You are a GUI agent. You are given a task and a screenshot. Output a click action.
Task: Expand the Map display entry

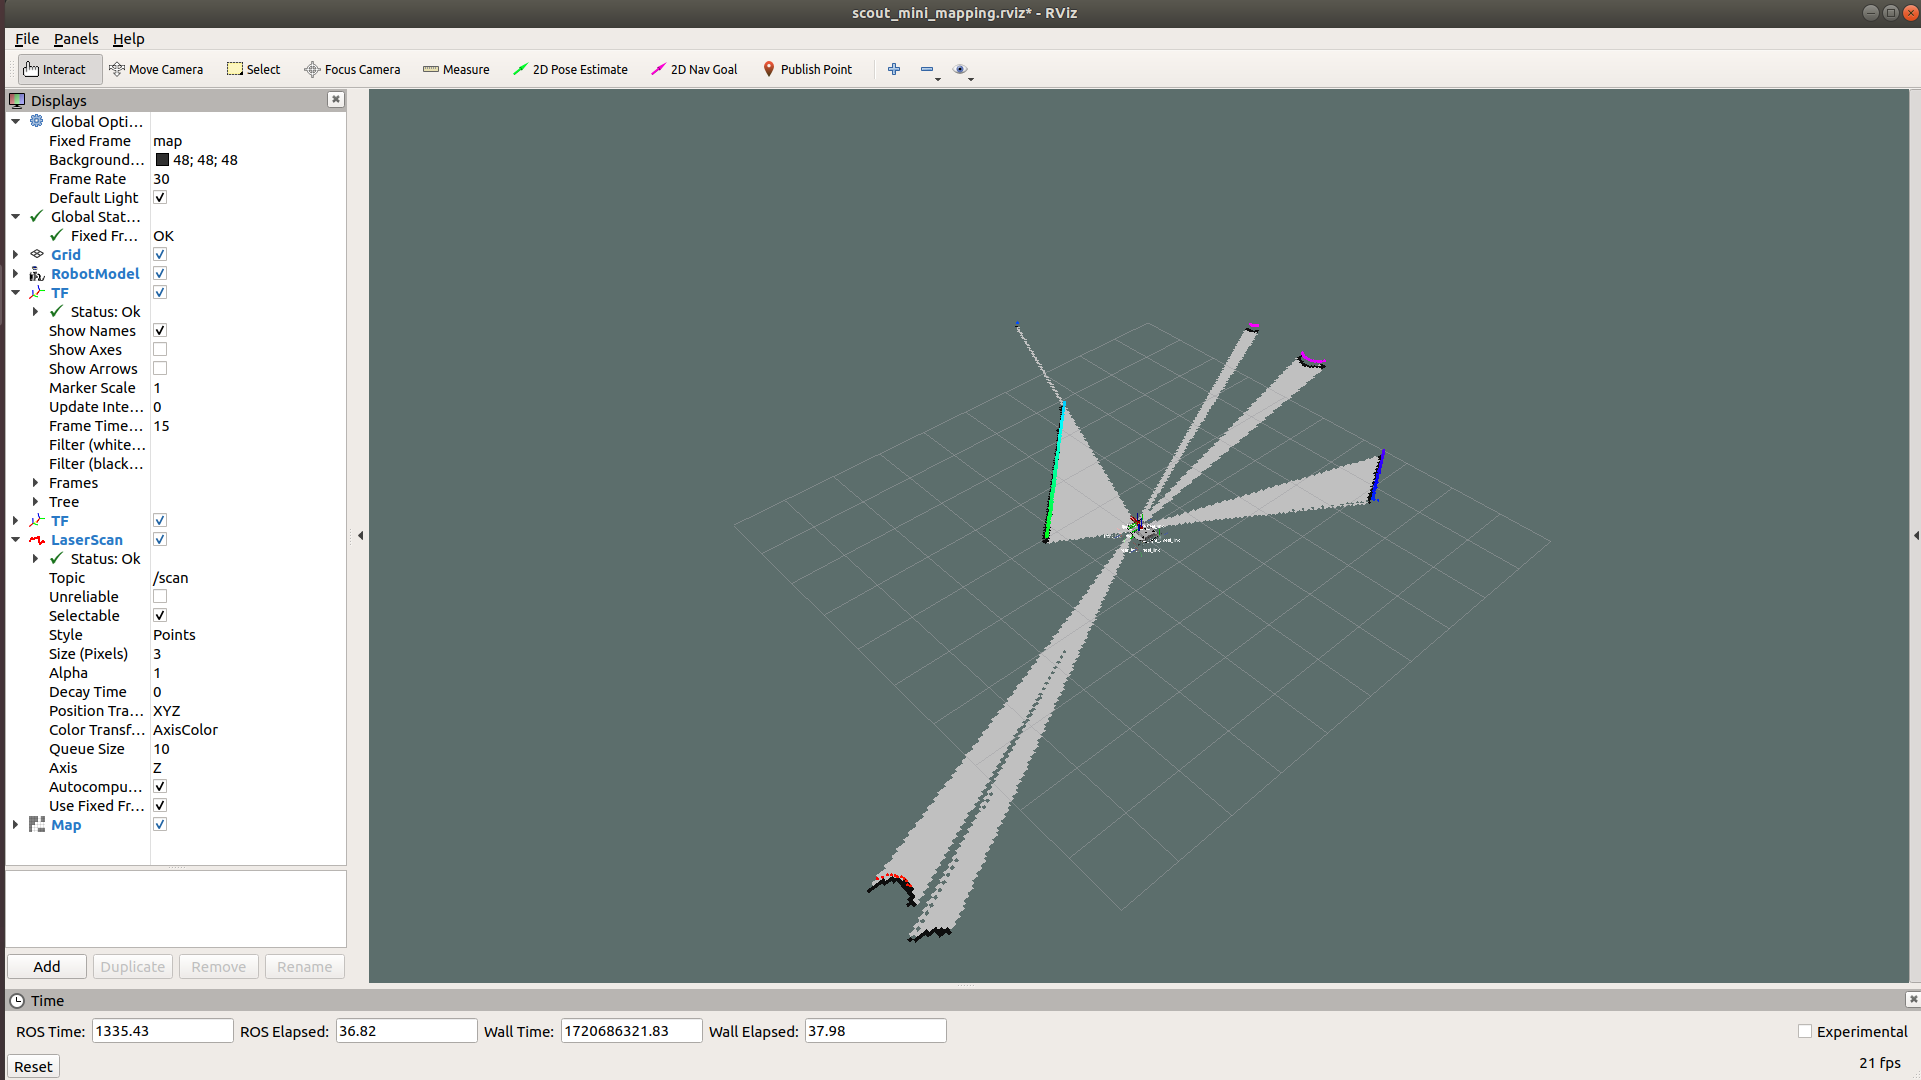pyautogui.click(x=16, y=824)
